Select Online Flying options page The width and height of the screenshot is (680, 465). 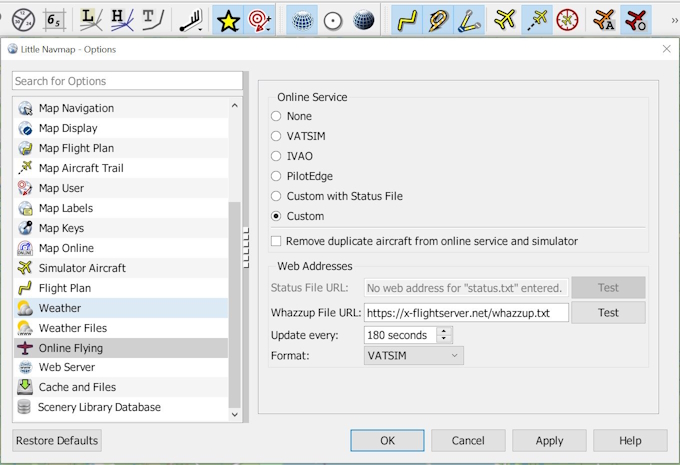pos(121,347)
